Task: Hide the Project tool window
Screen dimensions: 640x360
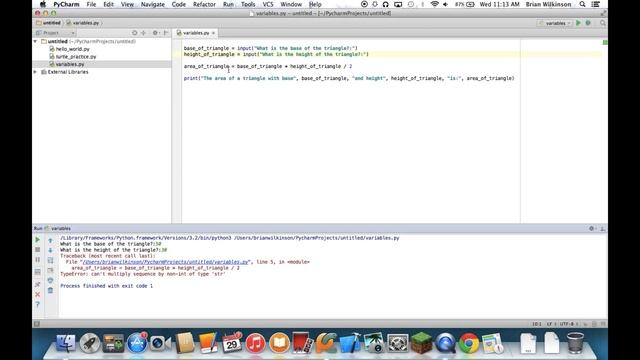Action: coord(166,33)
